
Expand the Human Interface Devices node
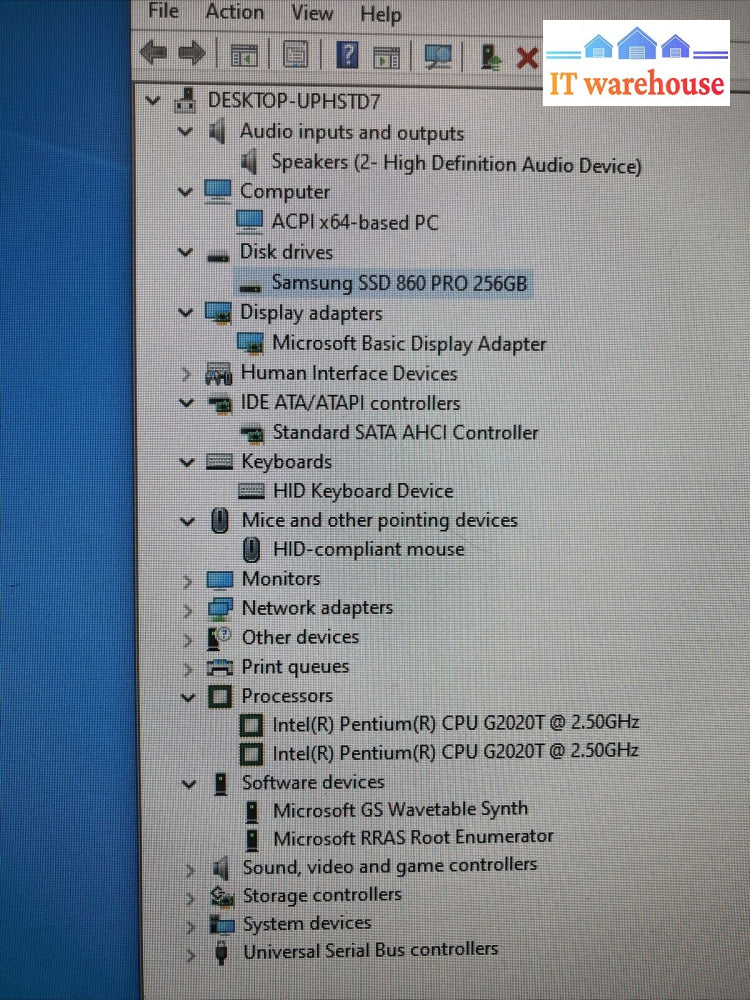coord(186,374)
